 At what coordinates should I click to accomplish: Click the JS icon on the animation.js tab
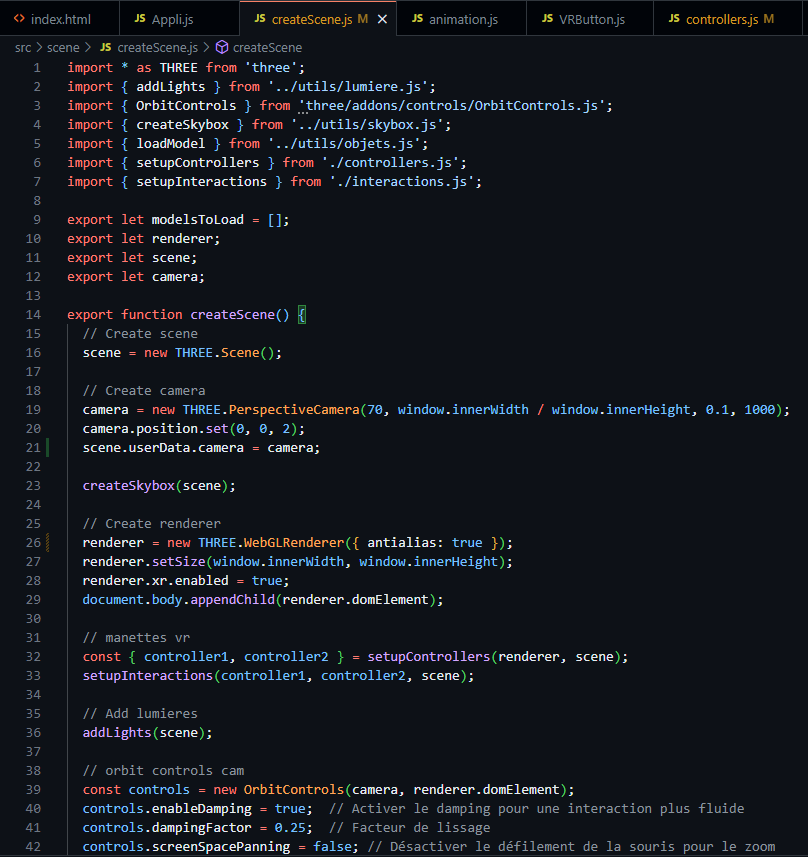coord(418,19)
